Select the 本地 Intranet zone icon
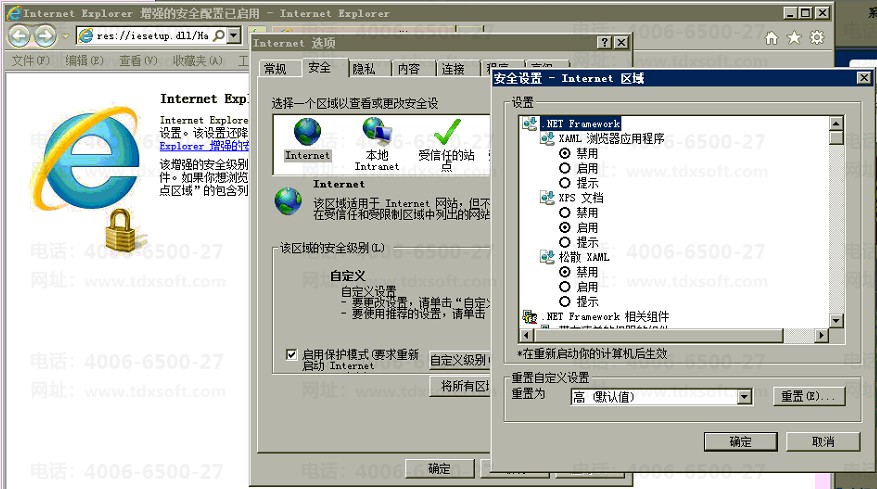This screenshot has height=489, width=877. pyautogui.click(x=377, y=131)
